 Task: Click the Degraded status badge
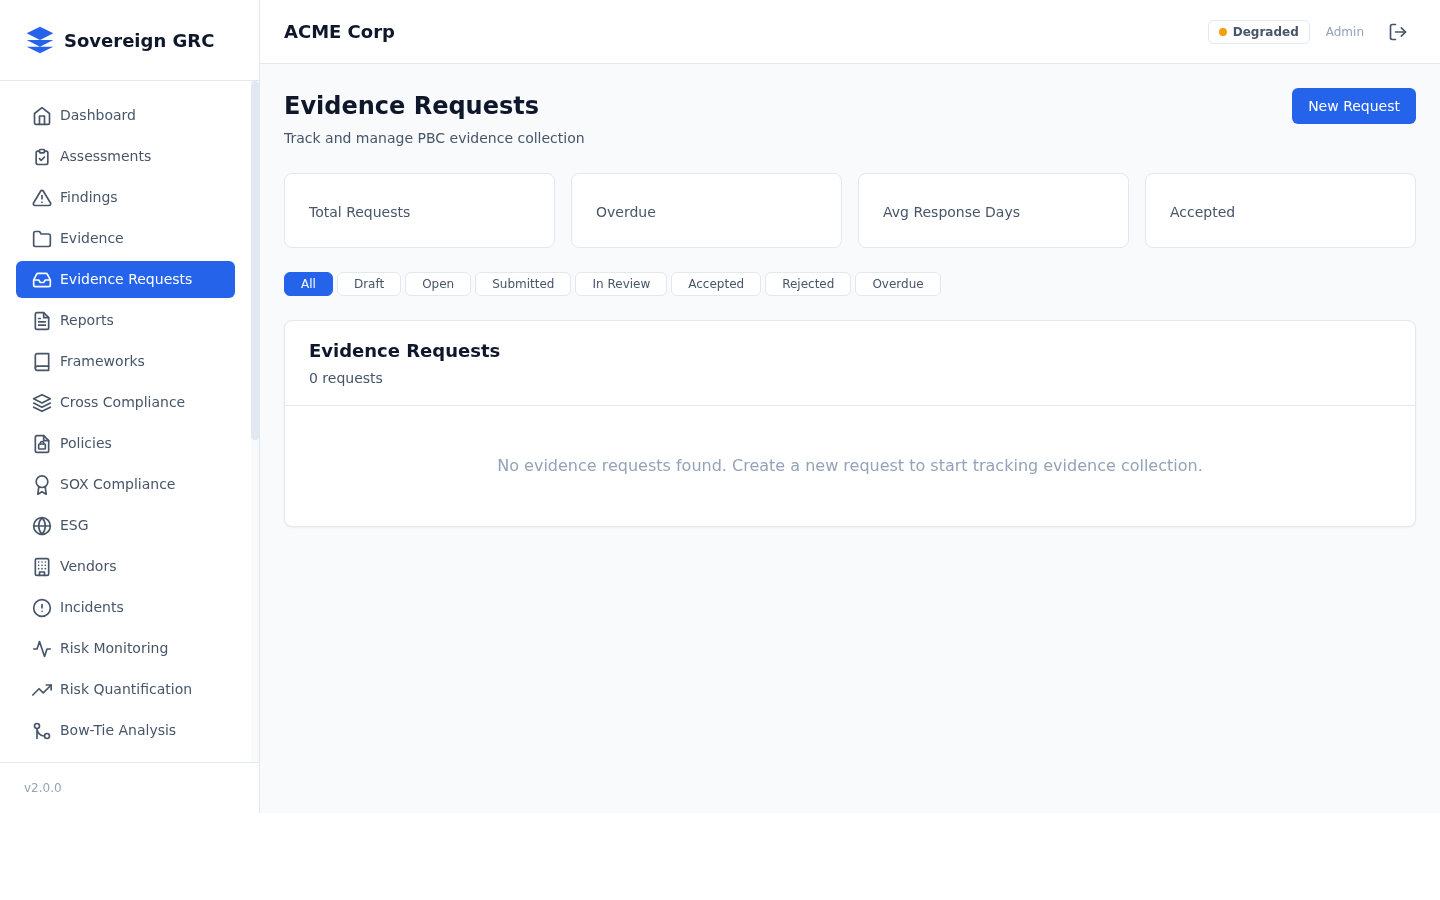1258,31
